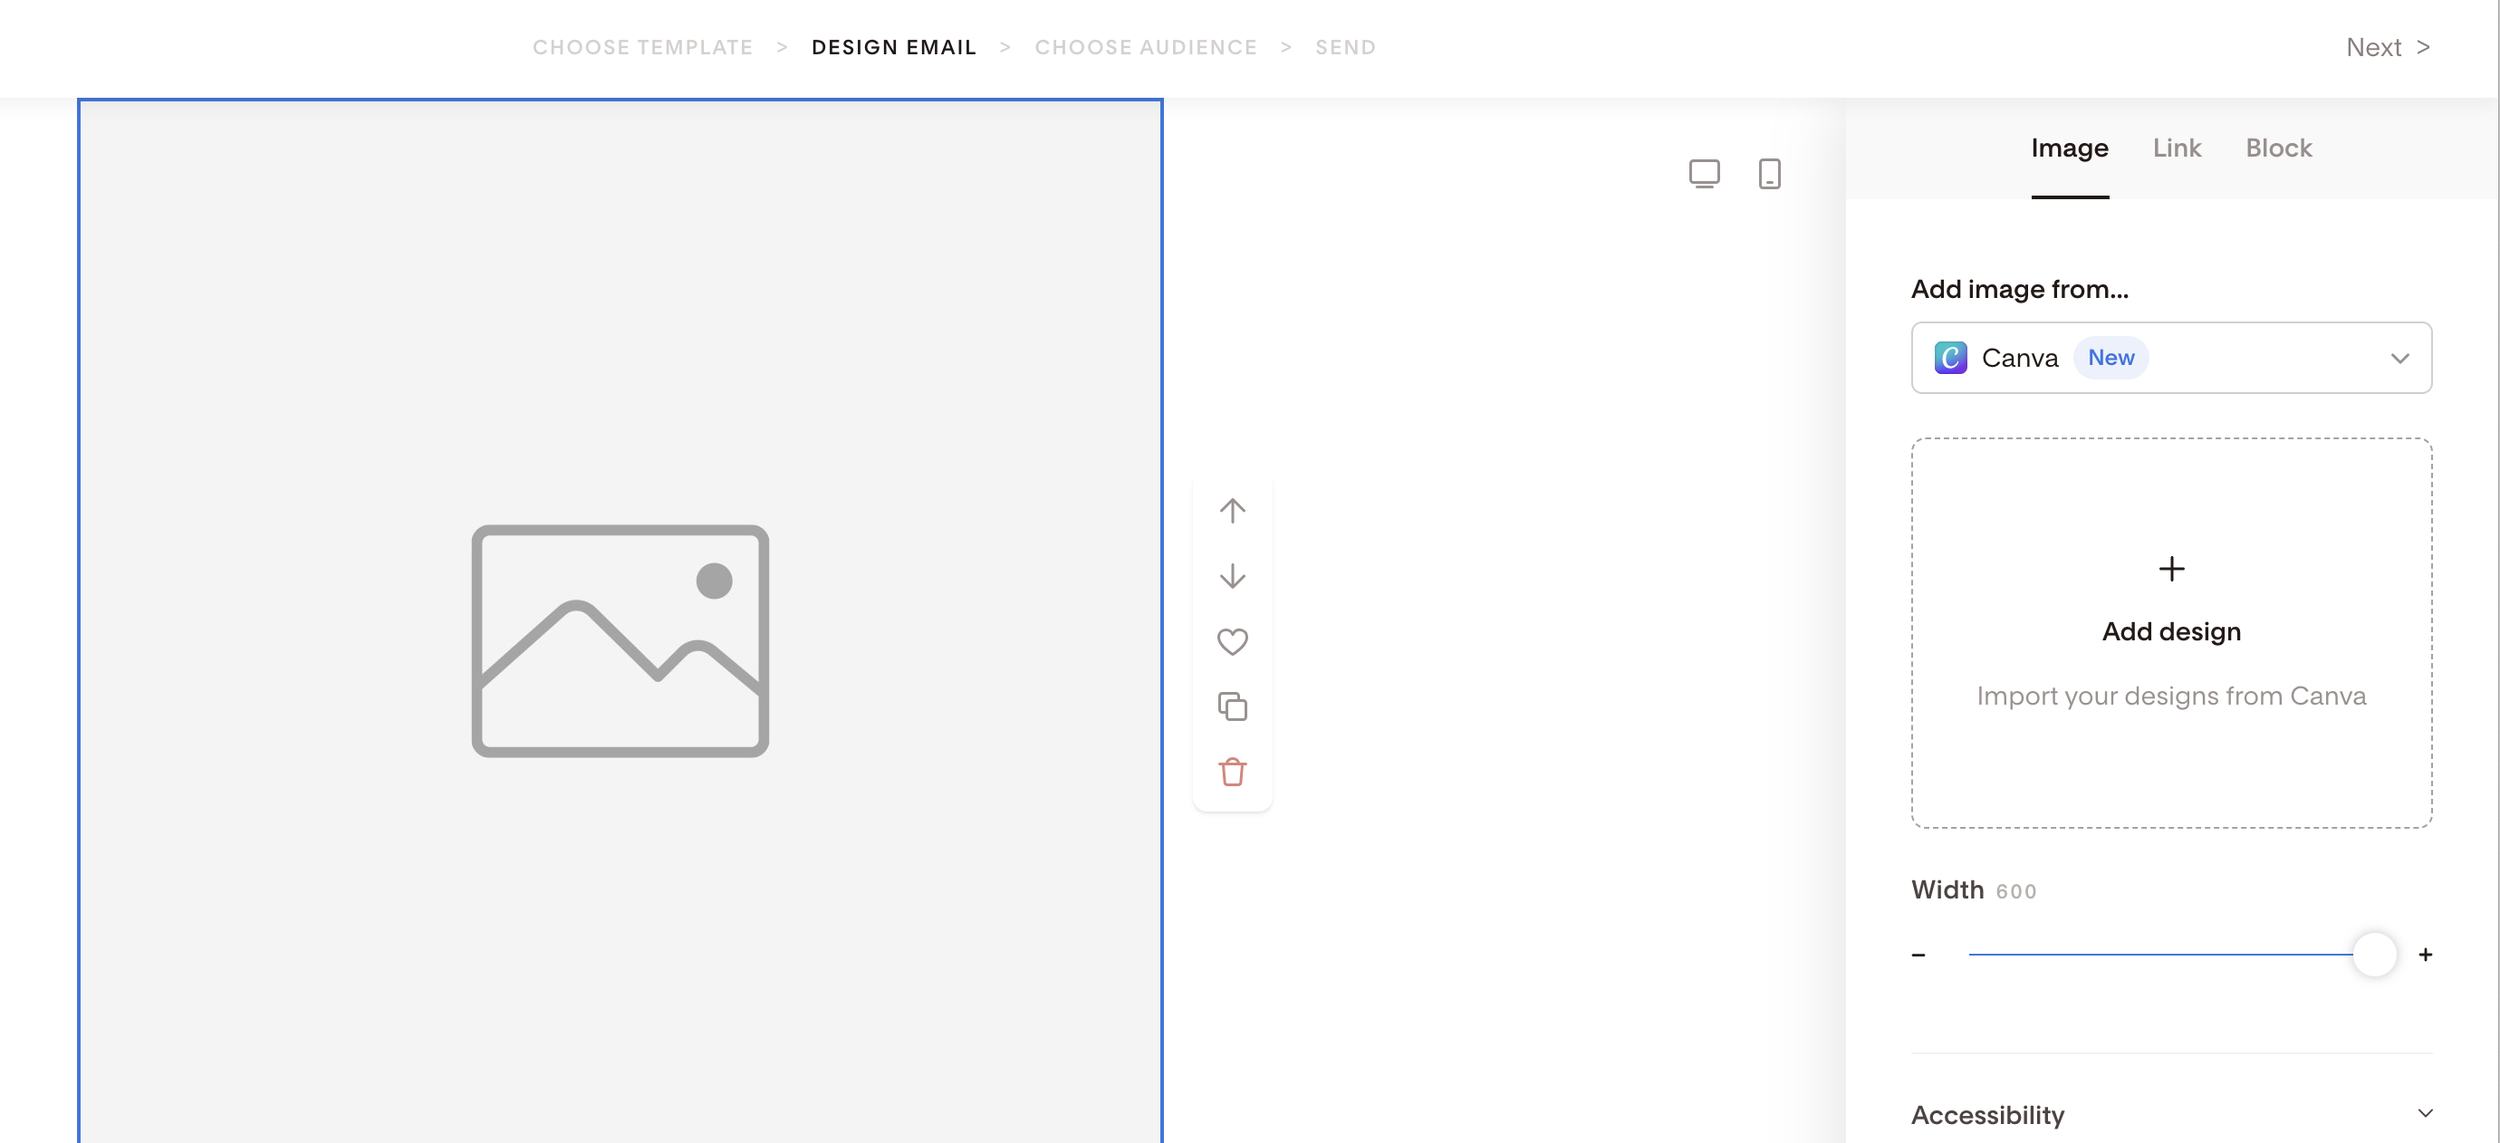Go back to Choose Template step
2500x1143 pixels.
click(644, 47)
